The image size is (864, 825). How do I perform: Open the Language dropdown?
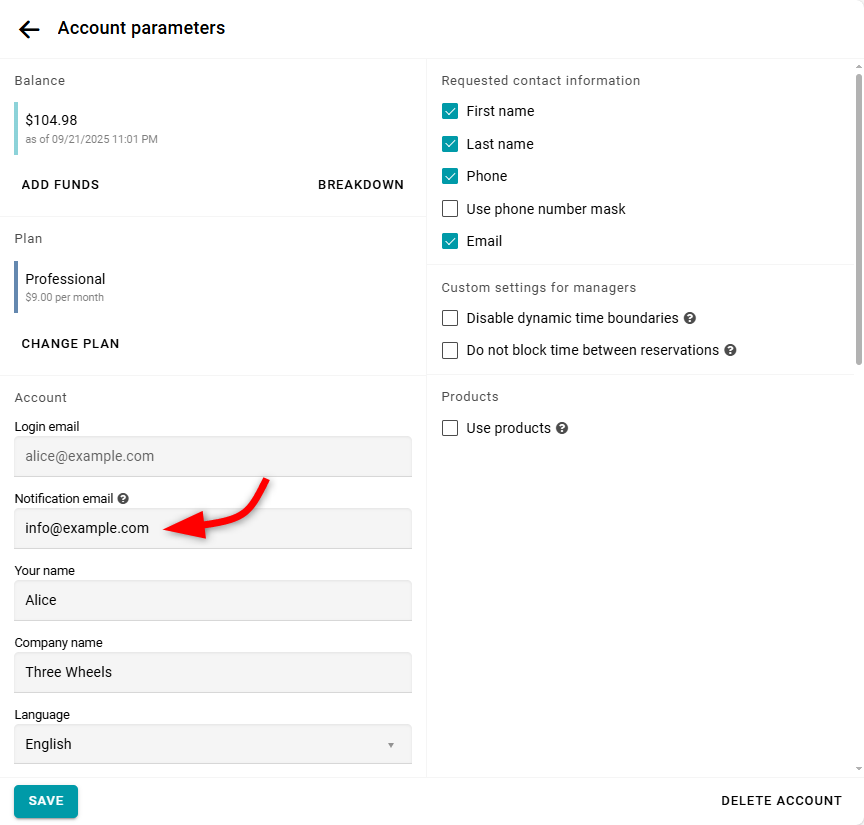tap(212, 744)
